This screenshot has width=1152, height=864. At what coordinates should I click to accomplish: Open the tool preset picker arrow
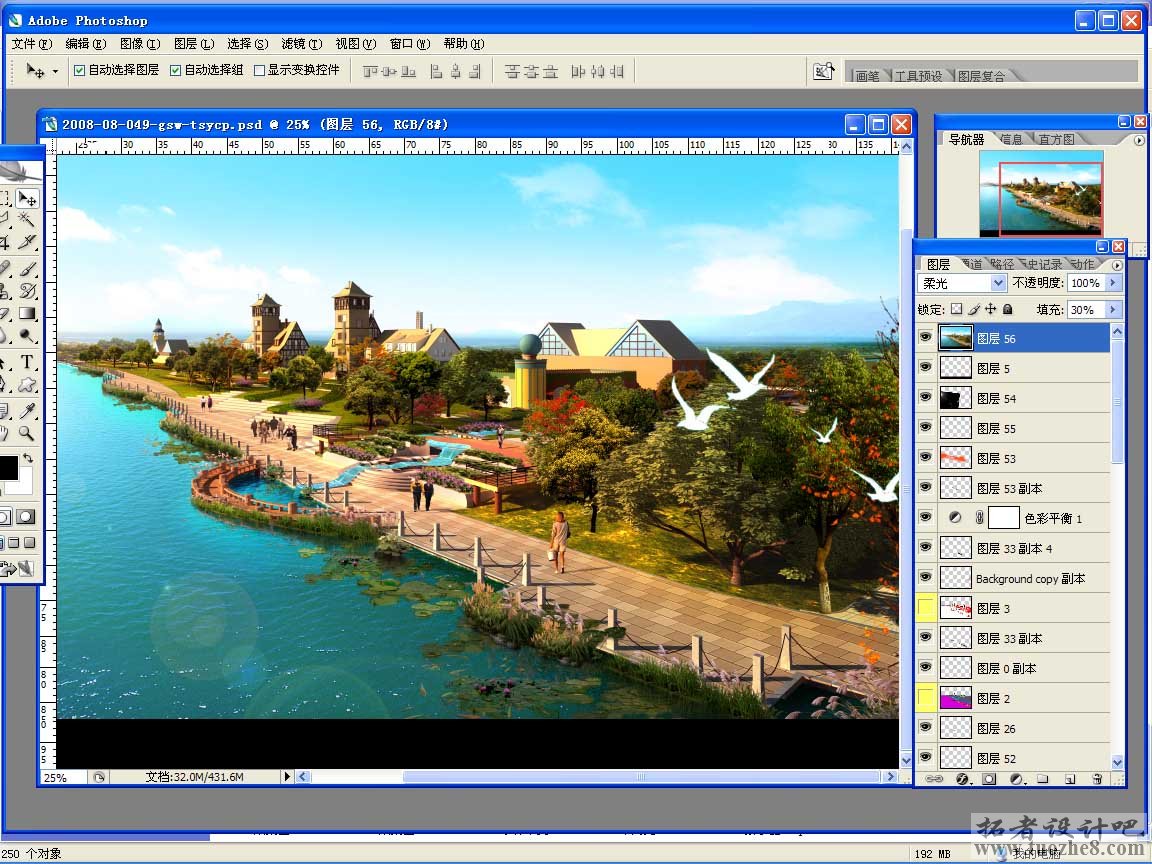click(55, 72)
